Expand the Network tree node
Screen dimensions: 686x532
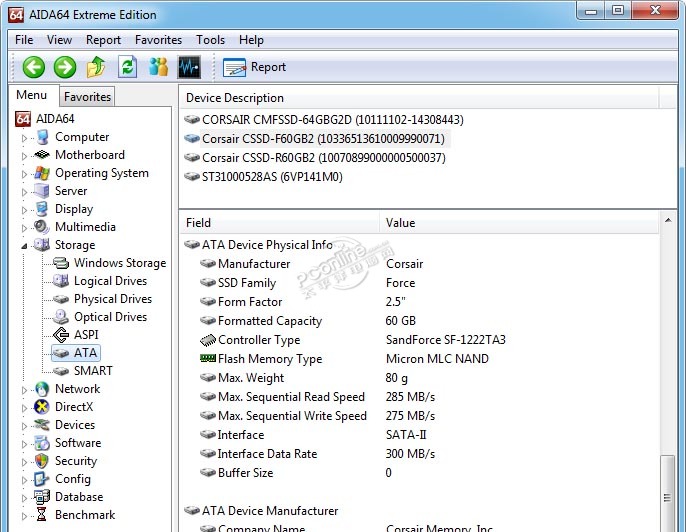[x=24, y=389]
